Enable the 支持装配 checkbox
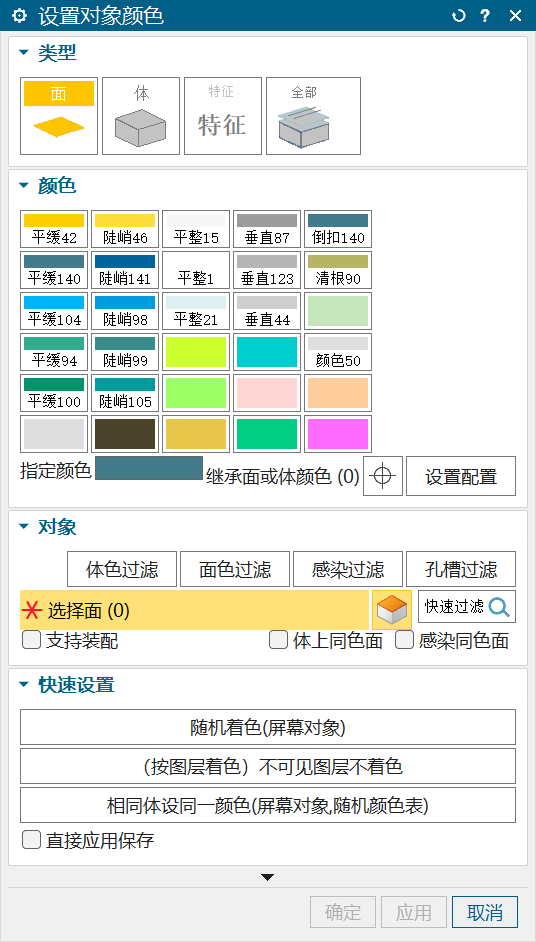This screenshot has height=942, width=536. tap(31, 640)
